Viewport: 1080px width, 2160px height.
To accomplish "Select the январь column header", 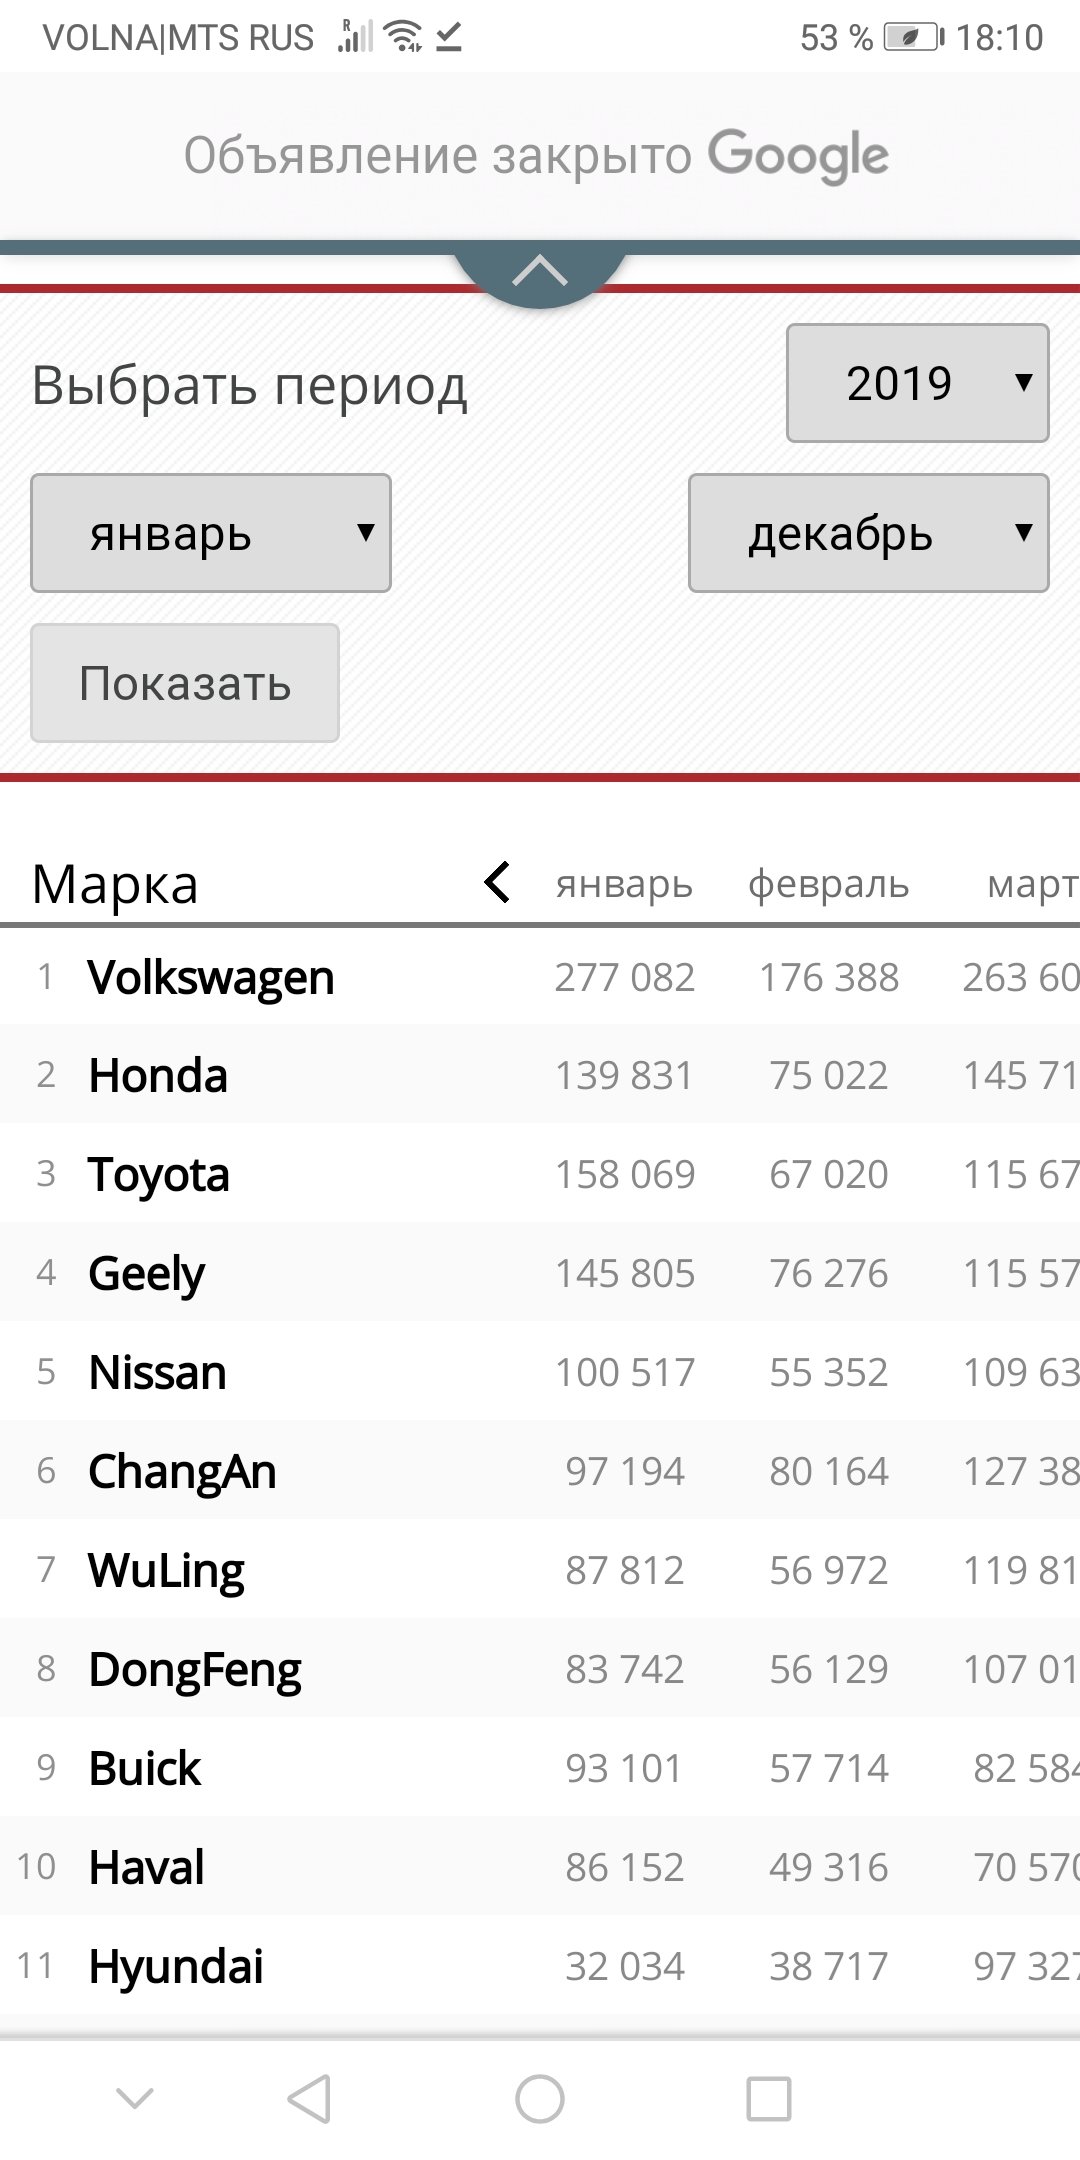I will click(x=624, y=884).
